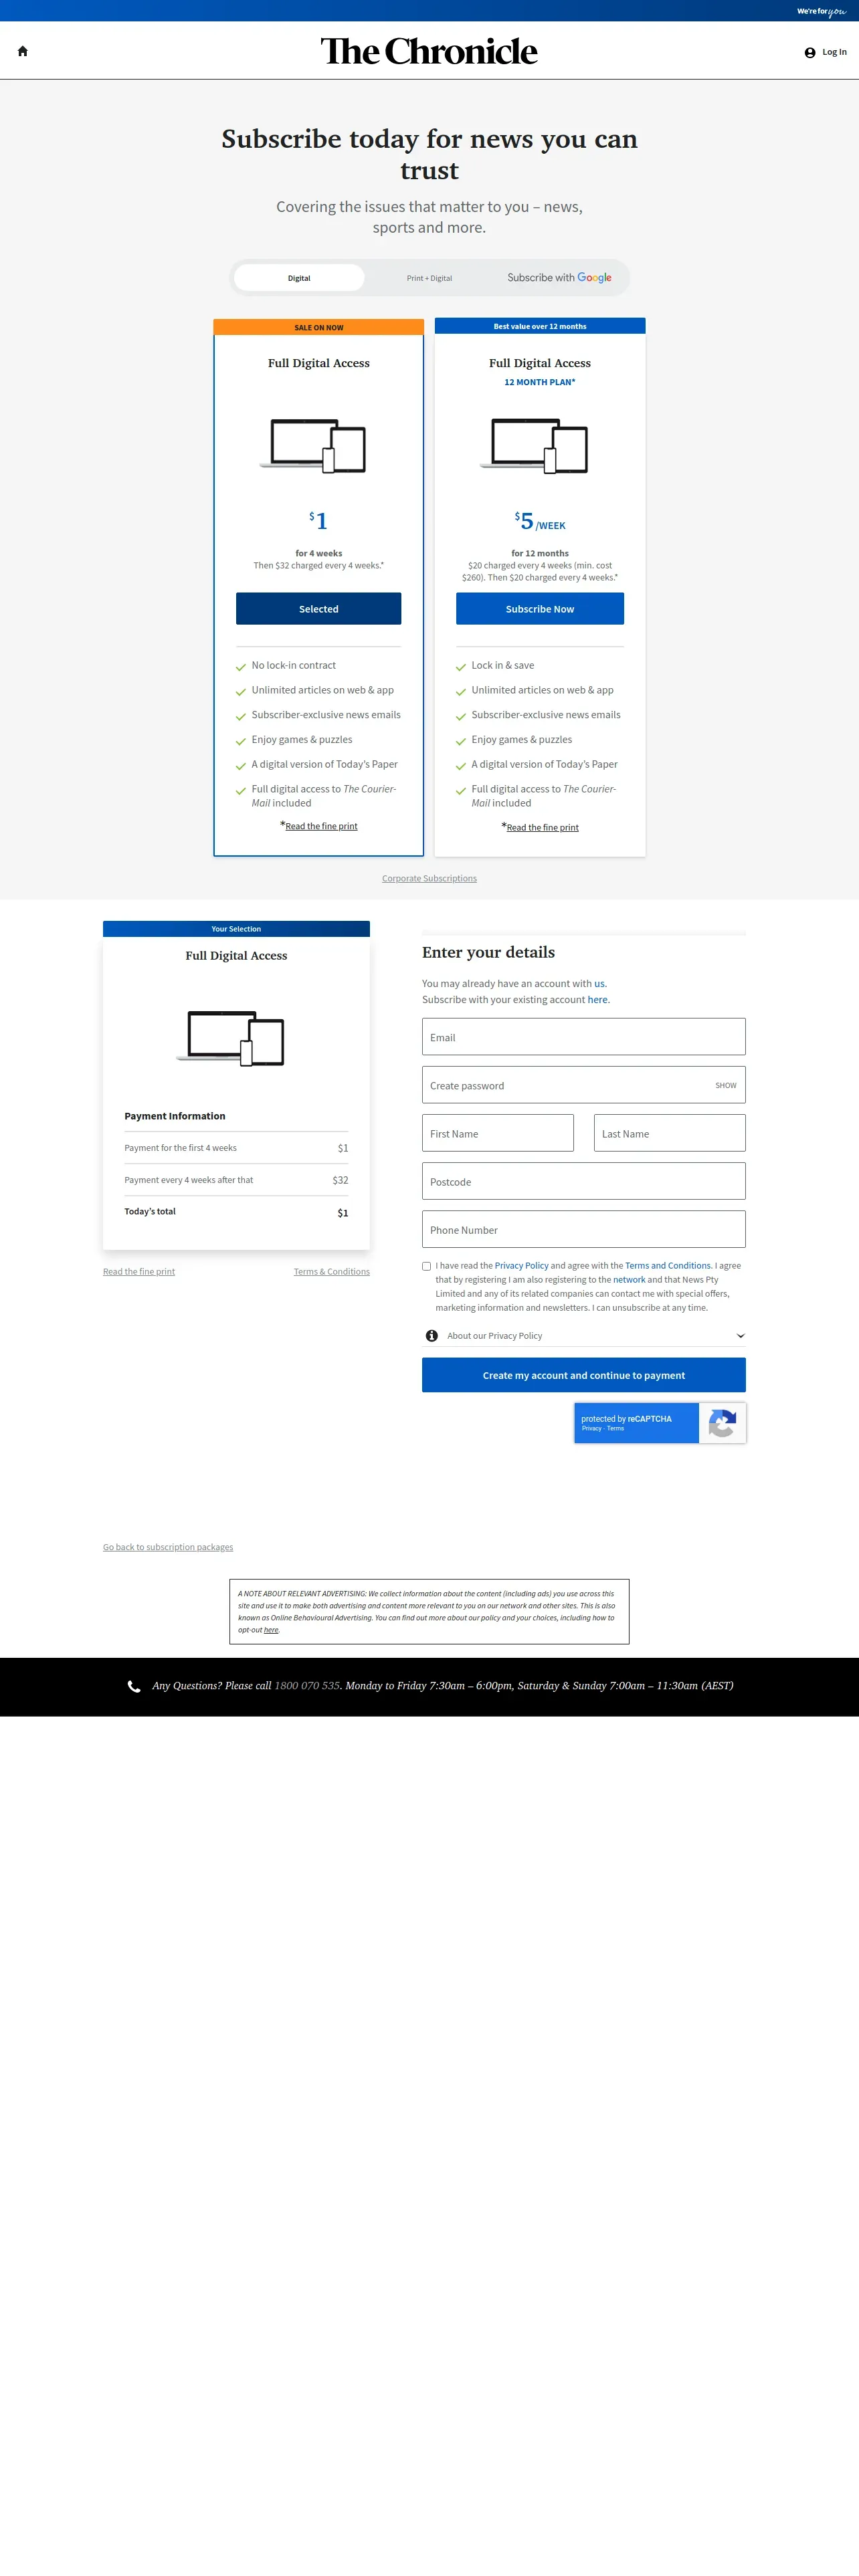The width and height of the screenshot is (859, 2576).
Task: Click The Chronicle masthead logo
Action: tap(429, 51)
